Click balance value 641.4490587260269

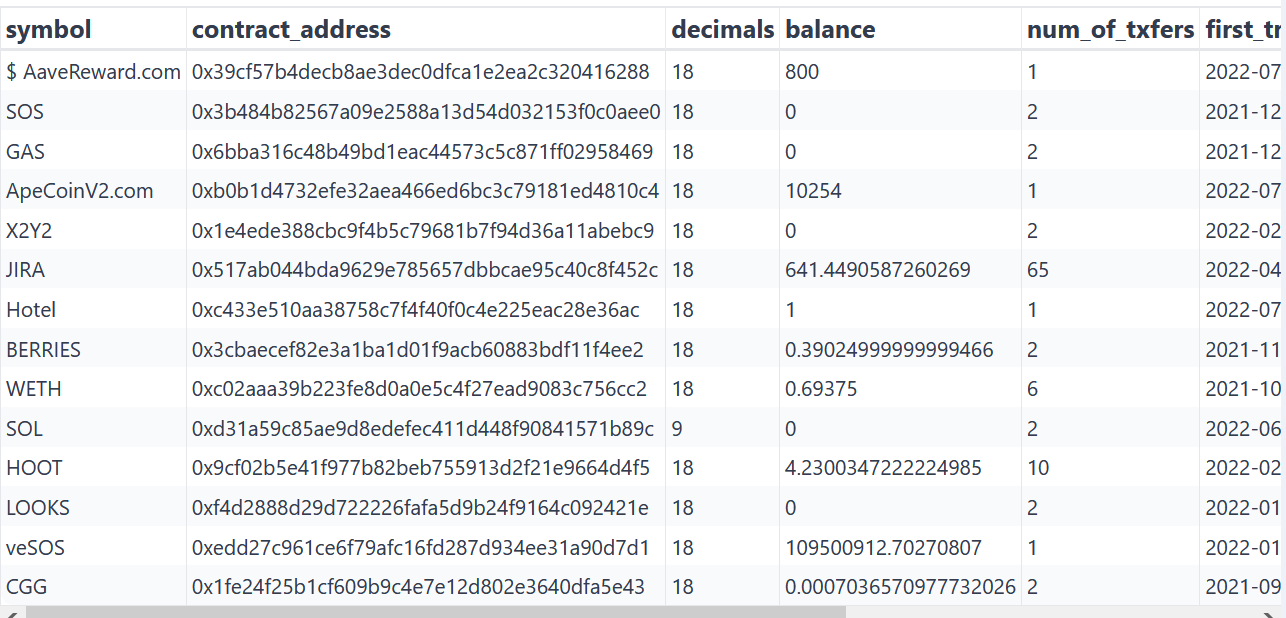click(x=878, y=270)
